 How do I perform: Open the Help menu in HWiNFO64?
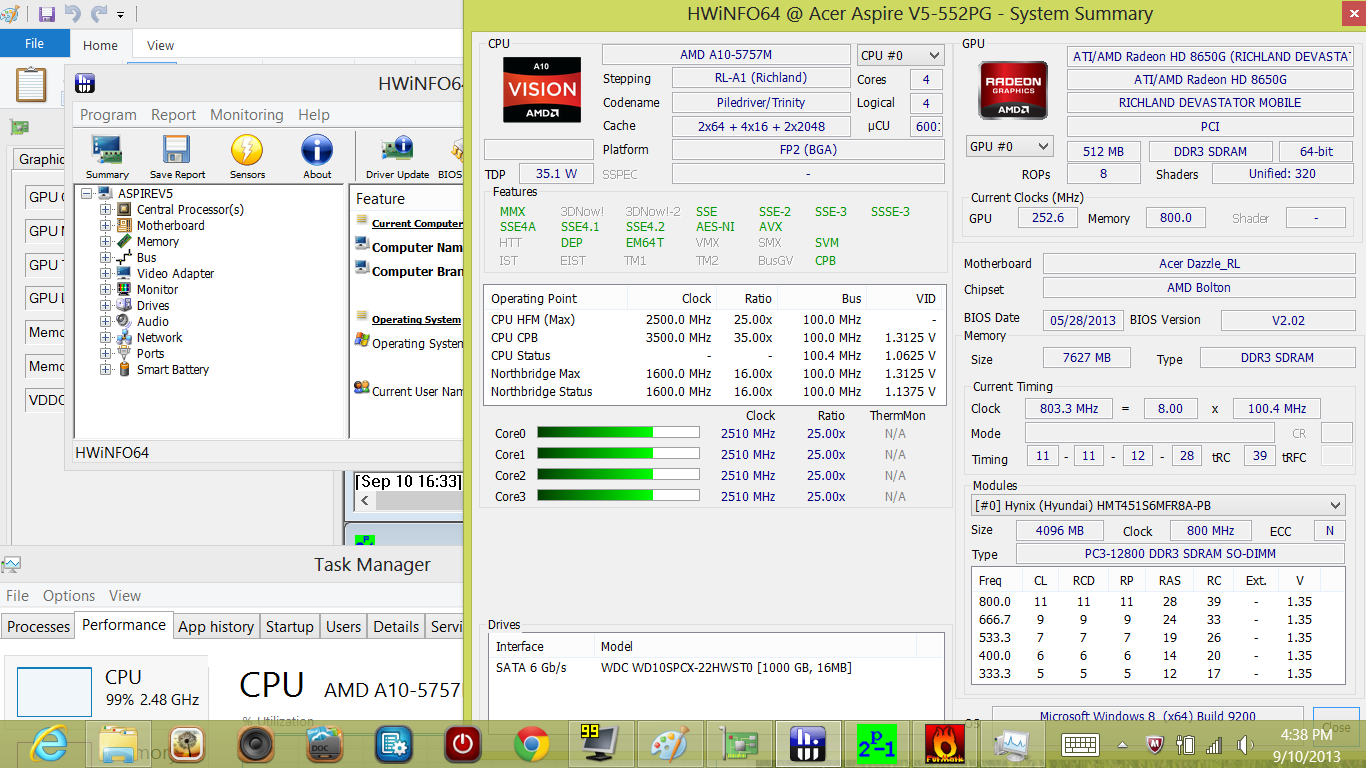coord(314,115)
